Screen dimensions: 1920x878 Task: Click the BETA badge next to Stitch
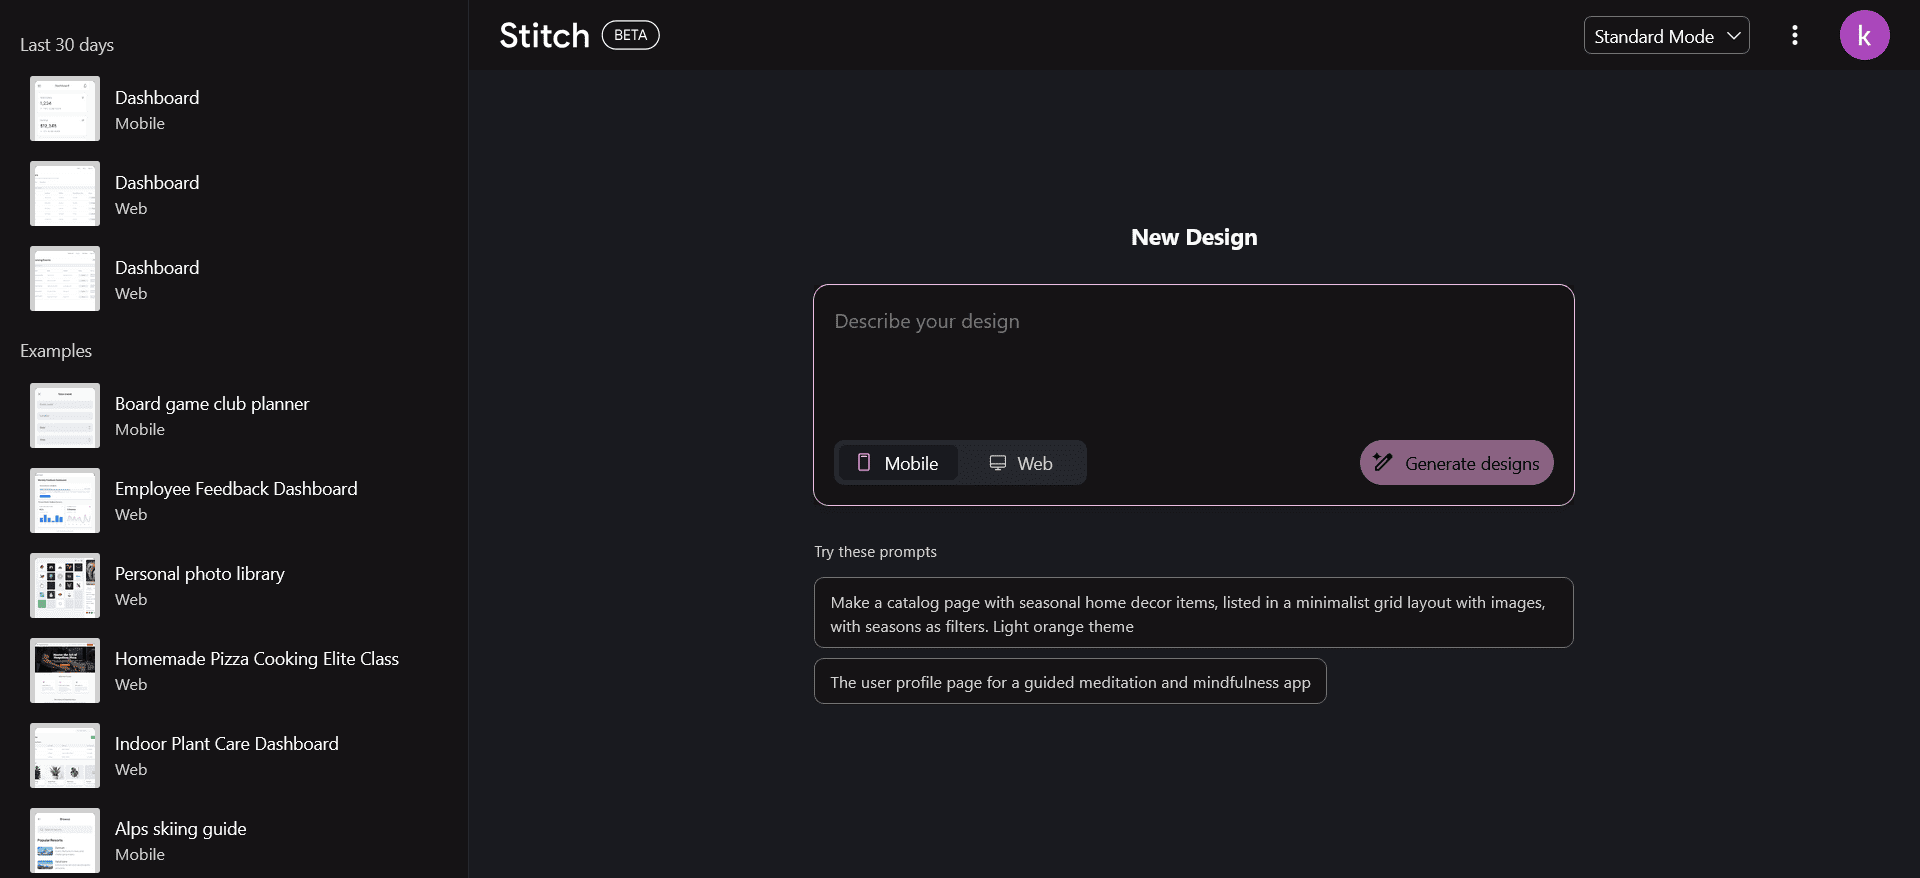630,35
